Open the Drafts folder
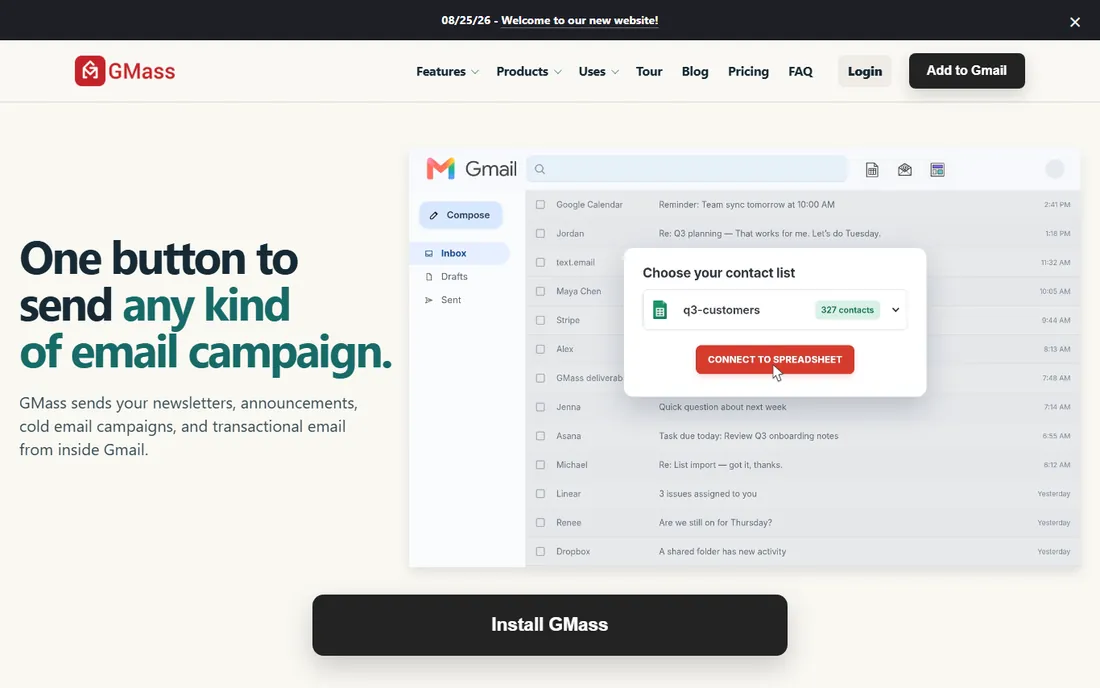The image size is (1100, 688). click(454, 276)
